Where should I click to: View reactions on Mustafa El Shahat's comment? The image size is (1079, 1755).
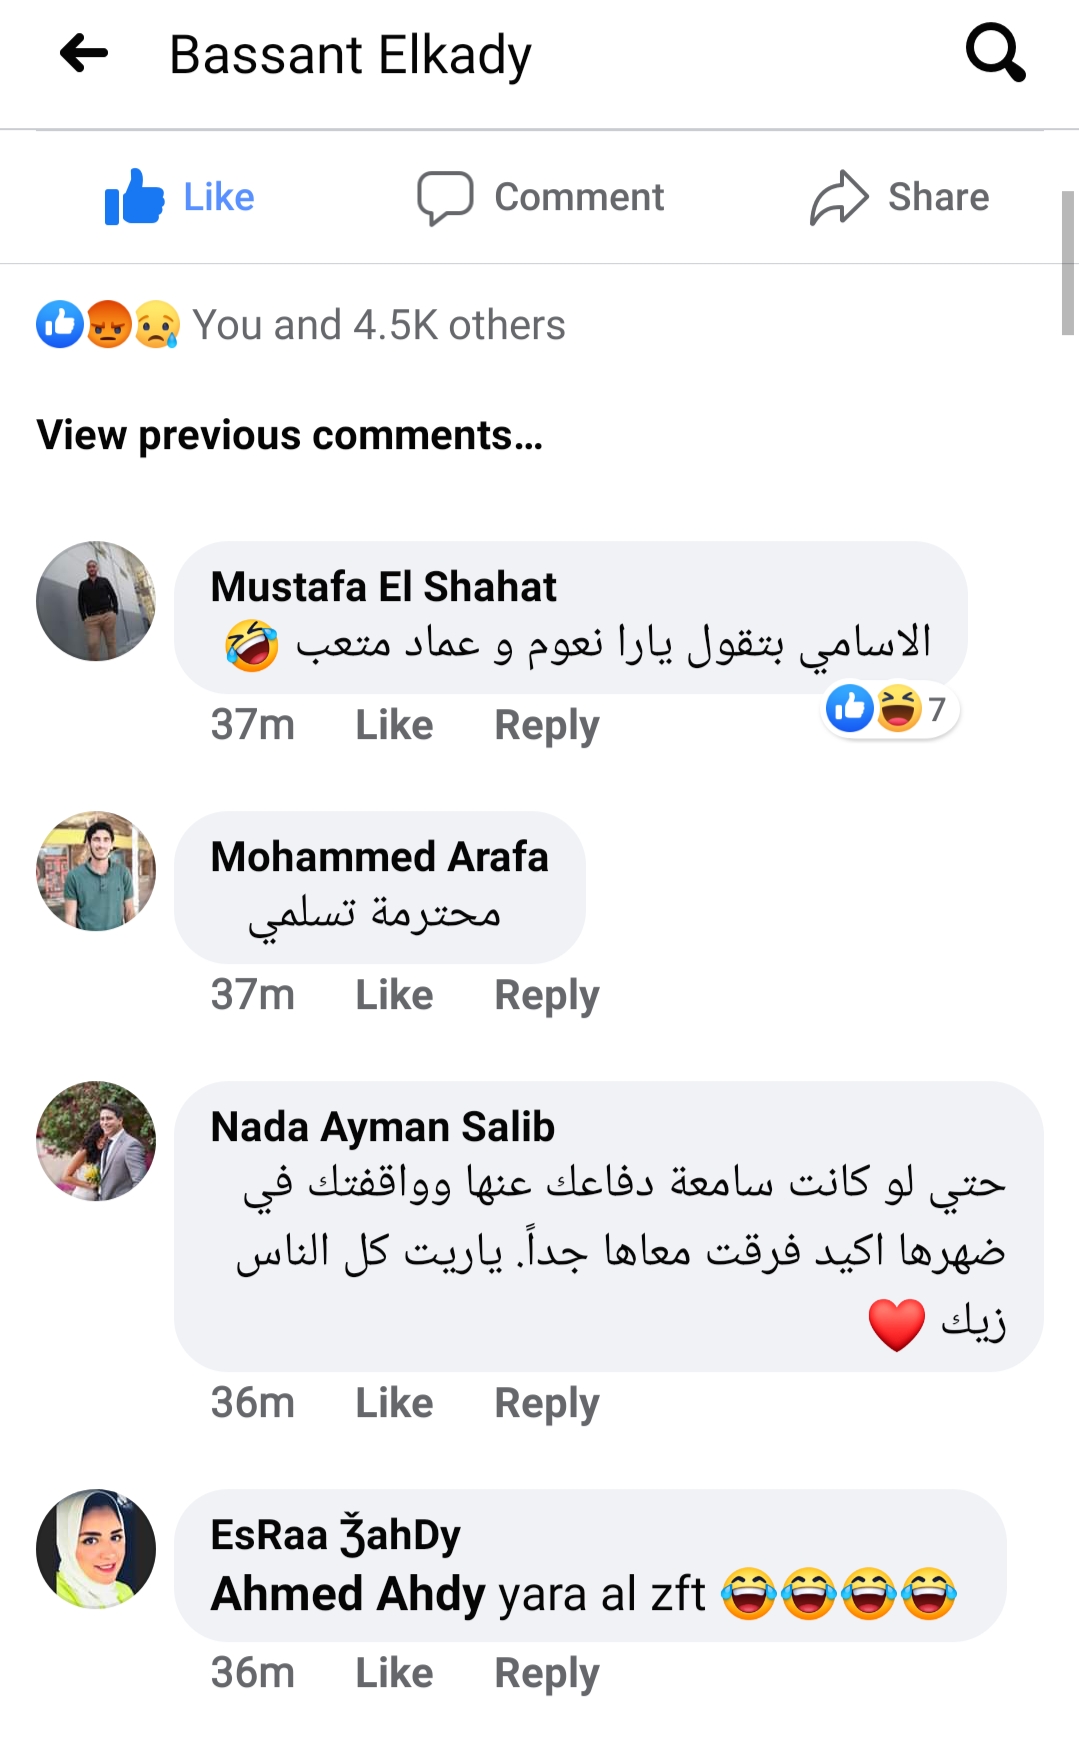(887, 709)
